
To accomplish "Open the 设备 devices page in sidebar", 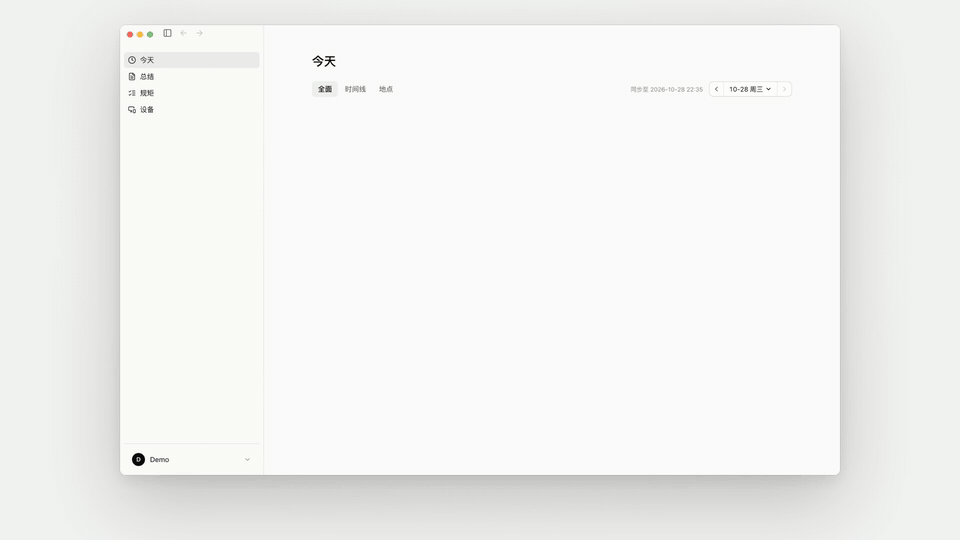I will pyautogui.click(x=192, y=110).
